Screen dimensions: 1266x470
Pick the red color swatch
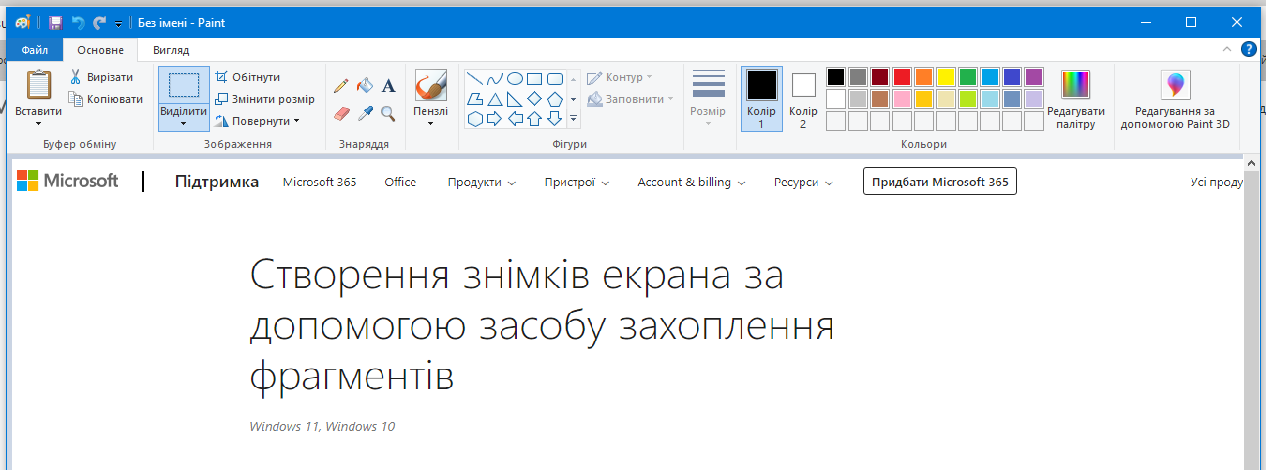[902, 77]
